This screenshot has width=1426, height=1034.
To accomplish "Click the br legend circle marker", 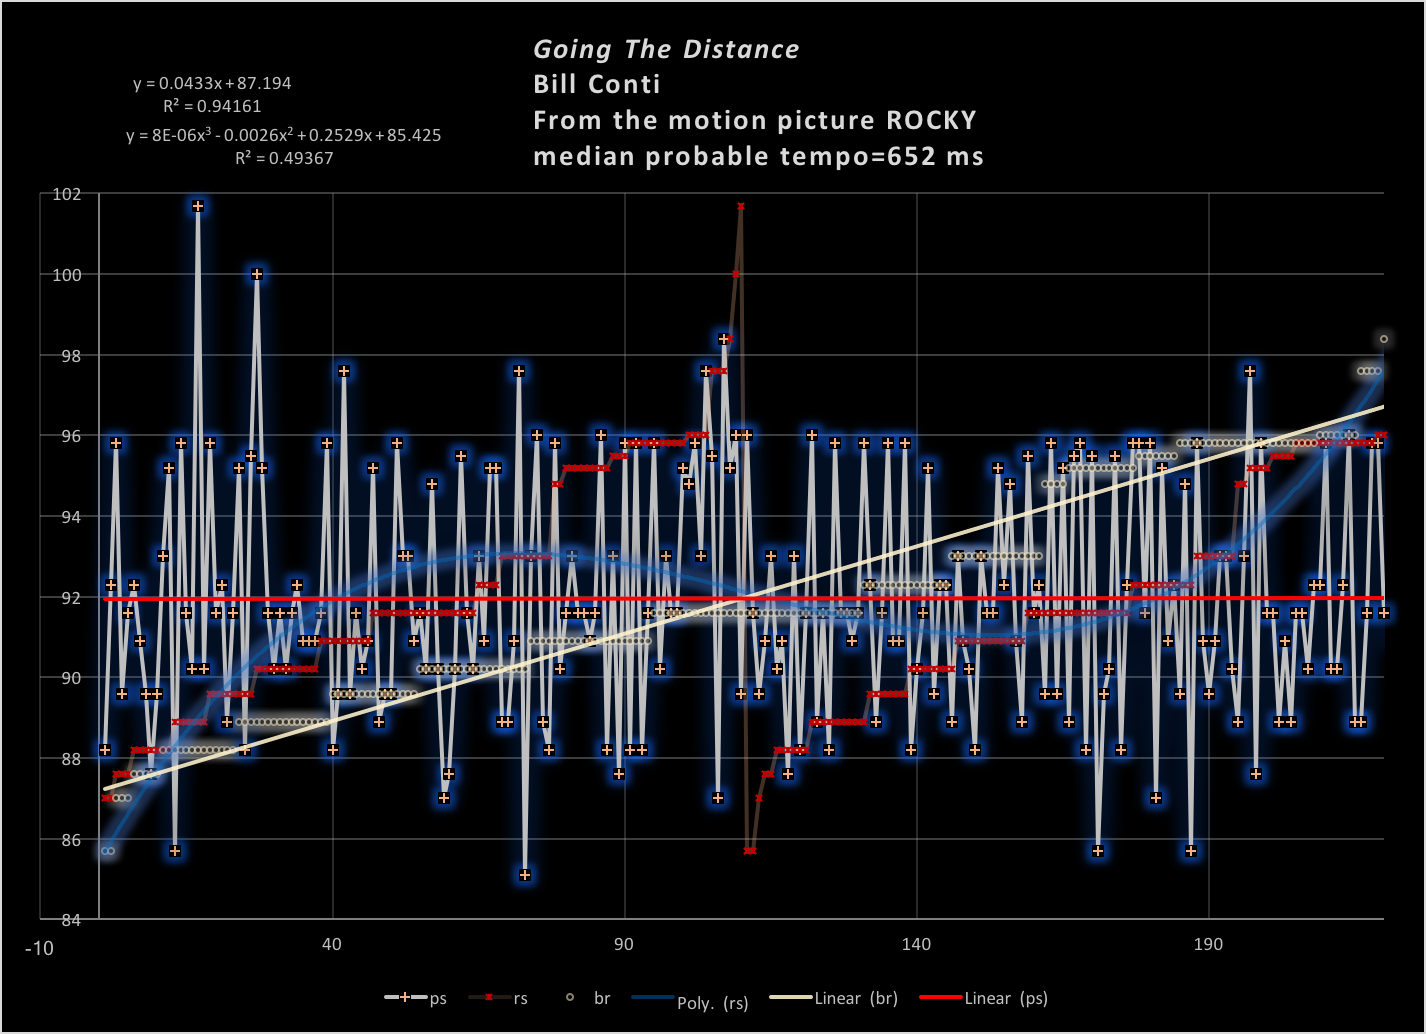I will click(571, 998).
